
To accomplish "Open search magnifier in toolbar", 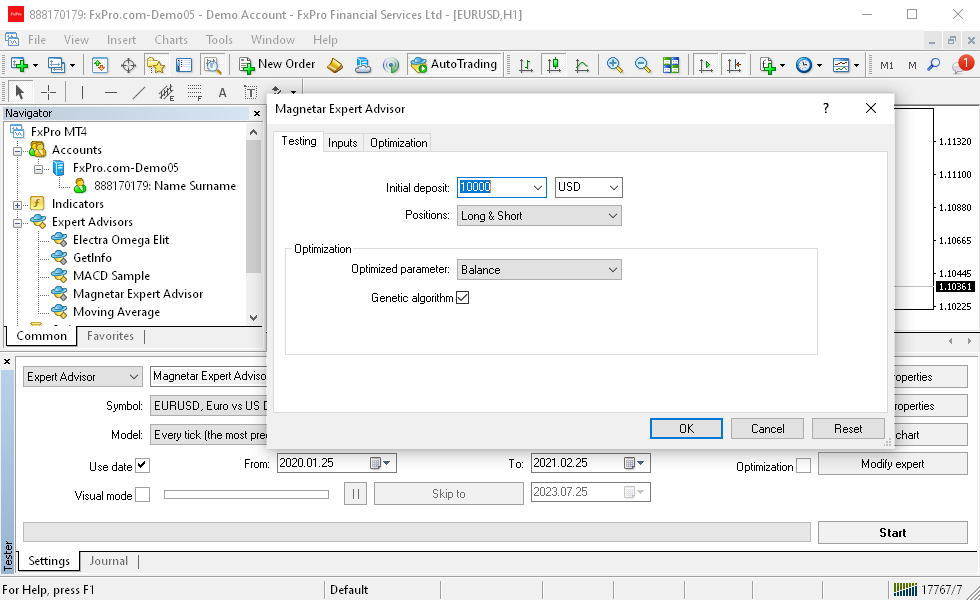I will (x=934, y=64).
